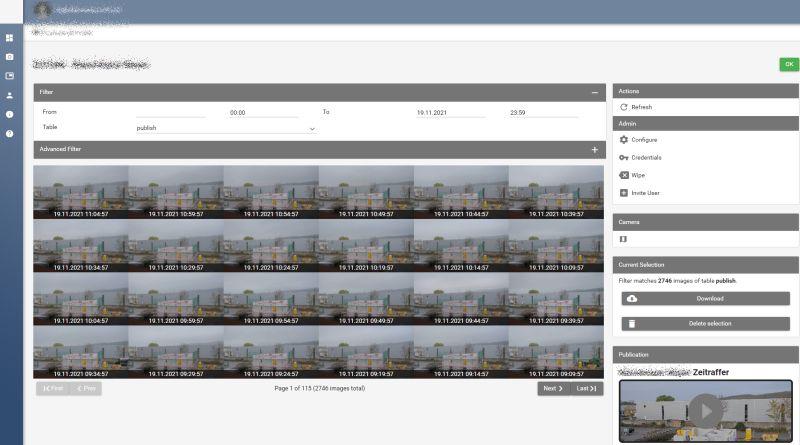
Task: Click the Download button
Action: tap(705, 298)
